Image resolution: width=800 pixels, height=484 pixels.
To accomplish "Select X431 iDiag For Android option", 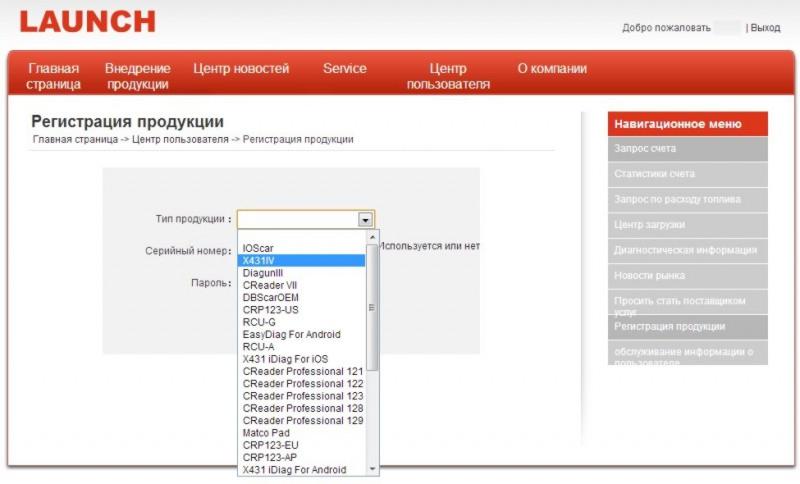I will pyautogui.click(x=302, y=469).
